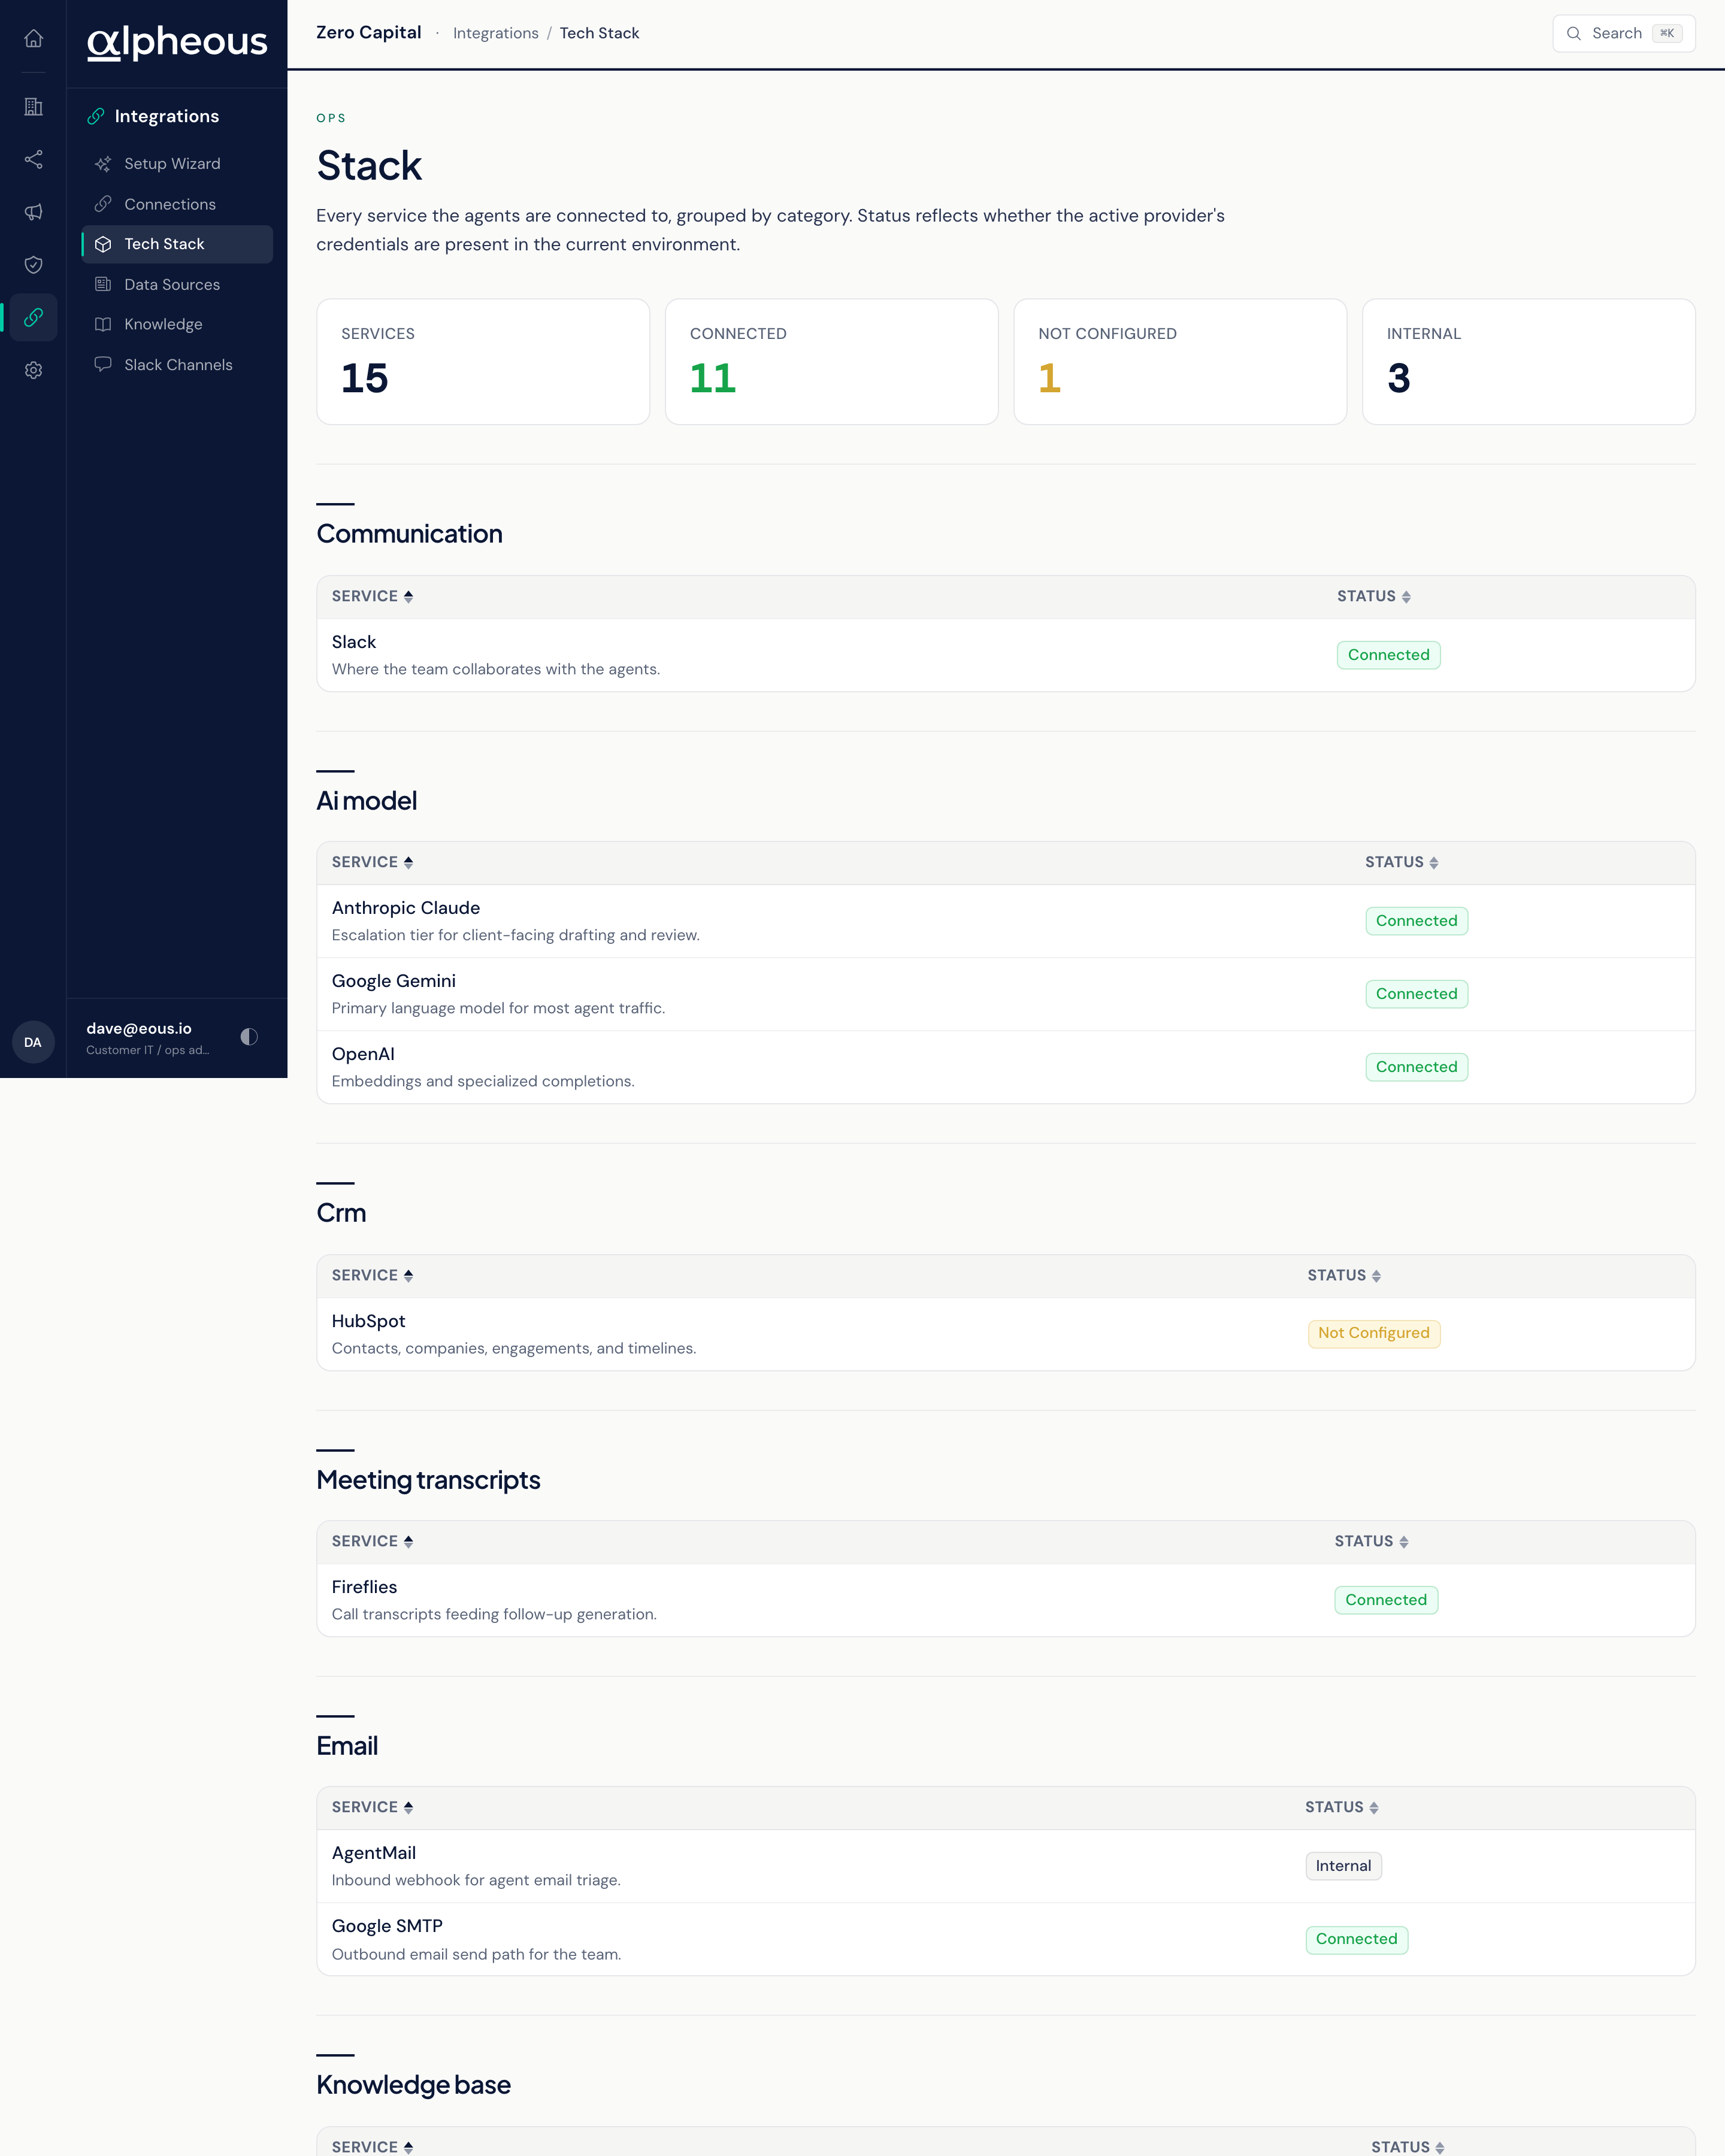
Task: Select the green link icon in rail
Action: tap(33, 317)
